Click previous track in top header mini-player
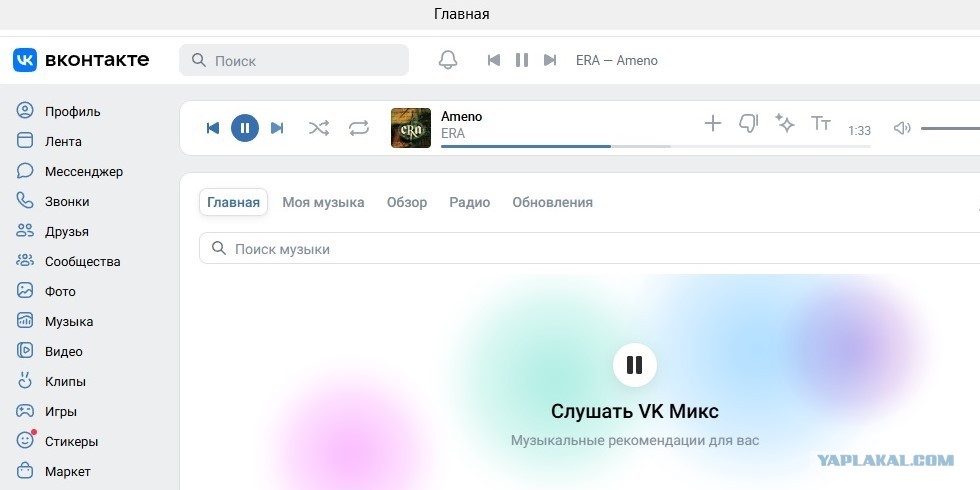Image resolution: width=980 pixels, height=490 pixels. [494, 60]
